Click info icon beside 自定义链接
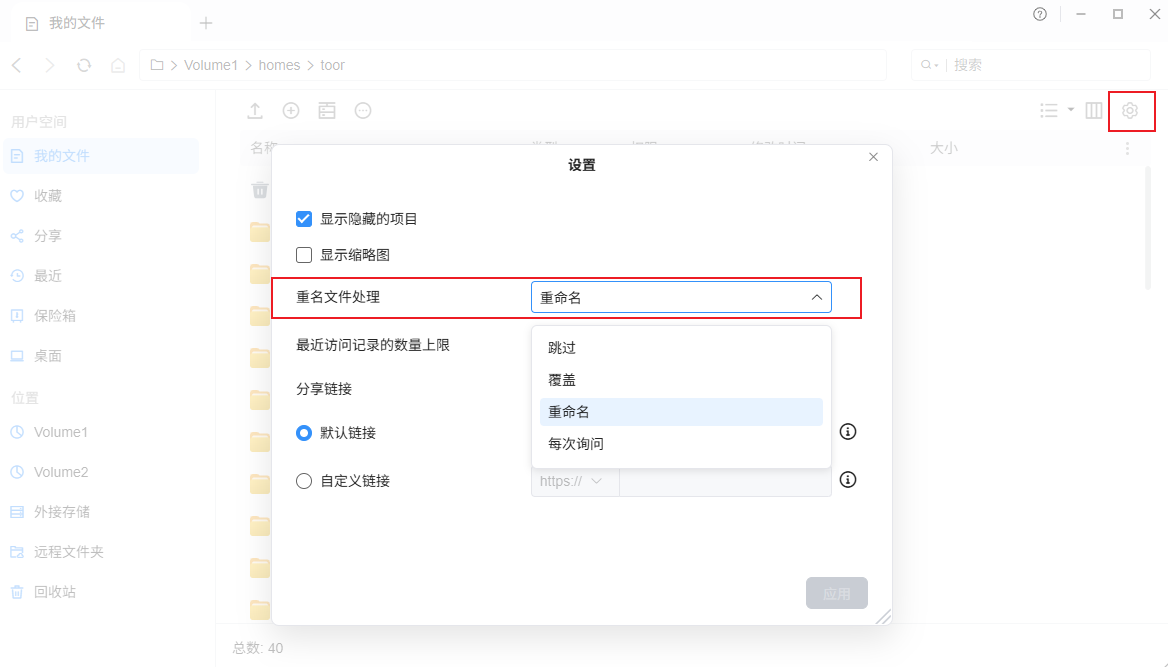Viewport: 1168px width, 667px height. (848, 480)
